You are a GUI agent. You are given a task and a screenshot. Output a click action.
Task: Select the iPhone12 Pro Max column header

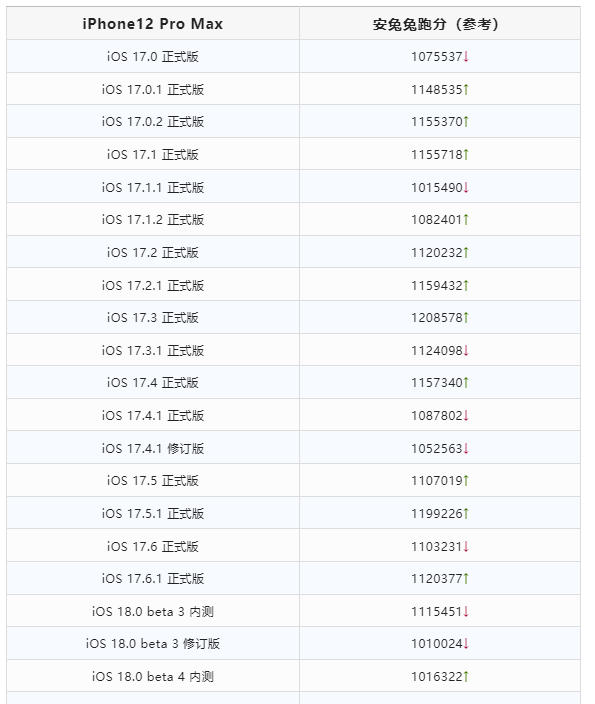(x=153, y=23)
